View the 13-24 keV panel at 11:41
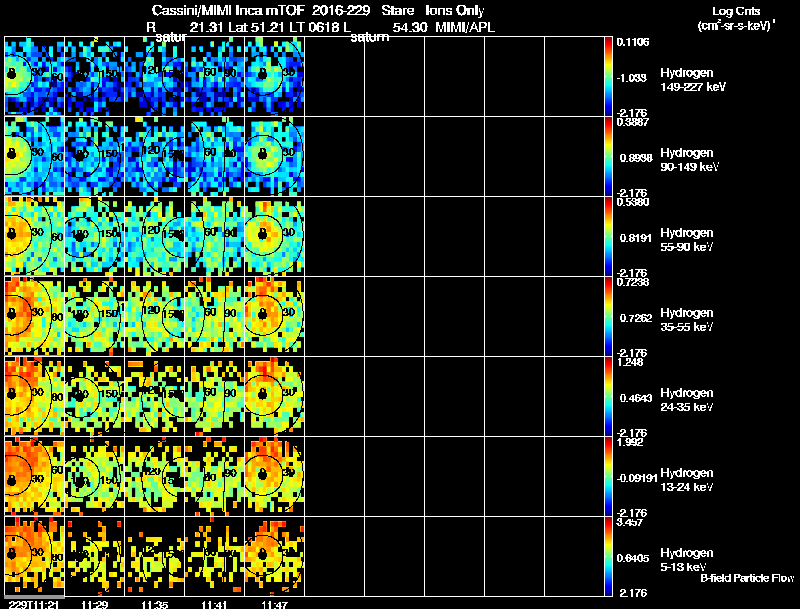The image size is (800, 609). pos(215,476)
